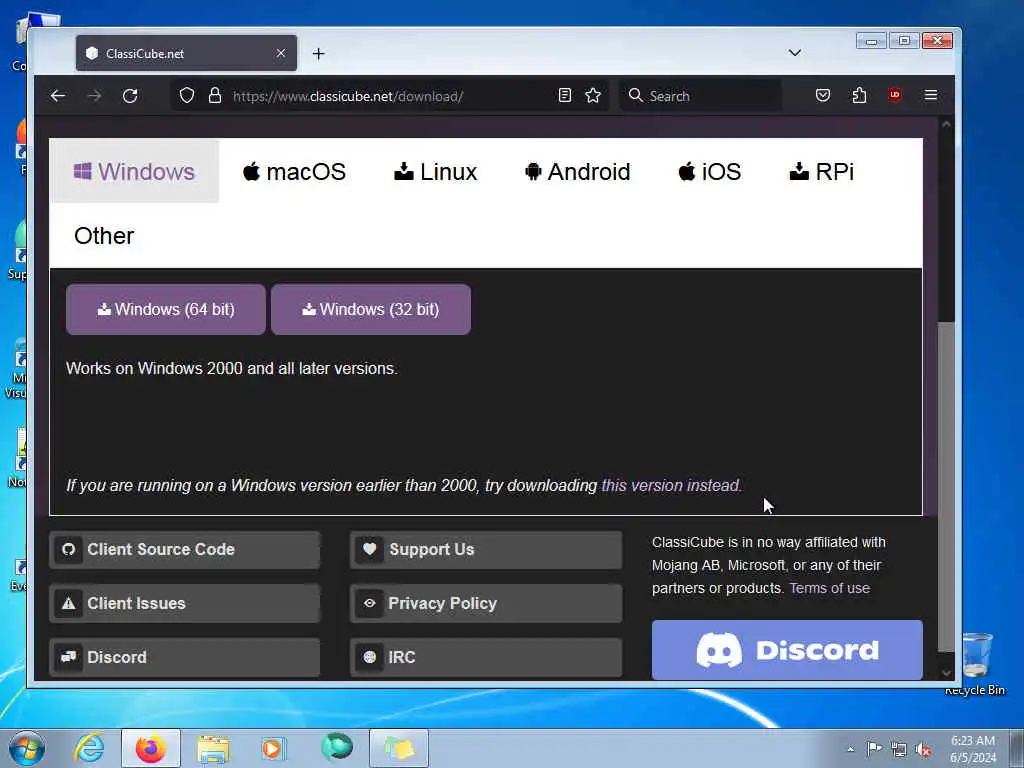Viewport: 1024px width, 768px height.
Task: Click the scrollbar up arrow
Action: point(946,124)
